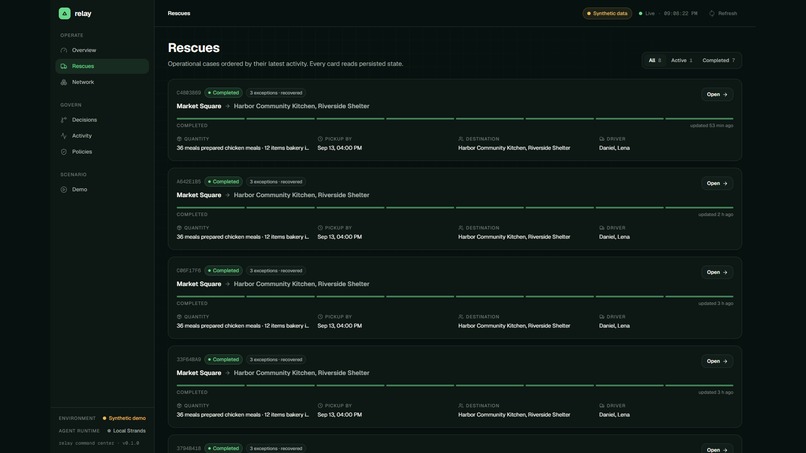Viewport: 806px width, 453px height.
Task: Click Driver truck icon, card updated 53 min ago
Action: point(601,139)
